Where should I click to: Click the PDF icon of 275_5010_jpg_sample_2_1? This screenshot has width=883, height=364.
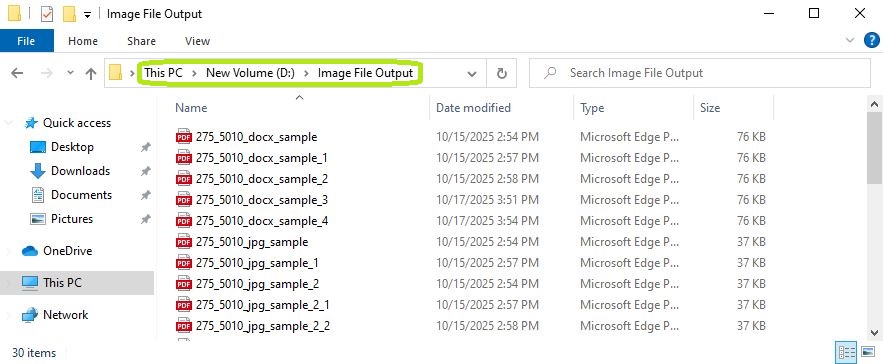click(184, 305)
